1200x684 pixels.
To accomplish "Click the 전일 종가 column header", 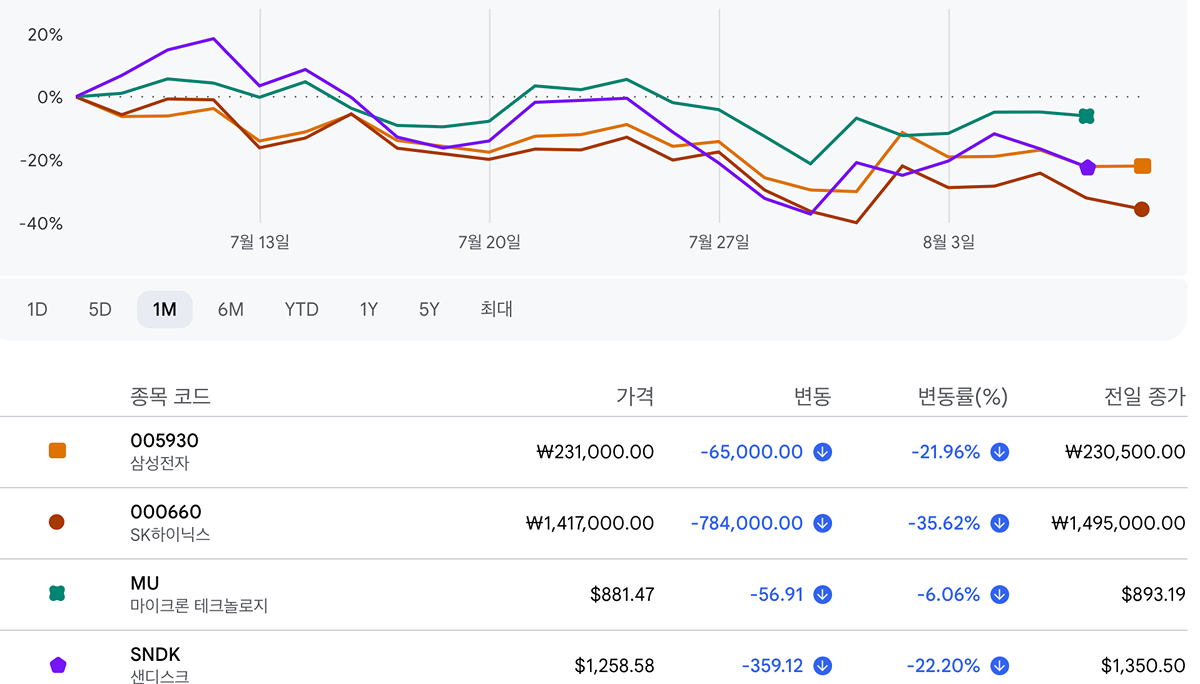I will coord(1145,396).
